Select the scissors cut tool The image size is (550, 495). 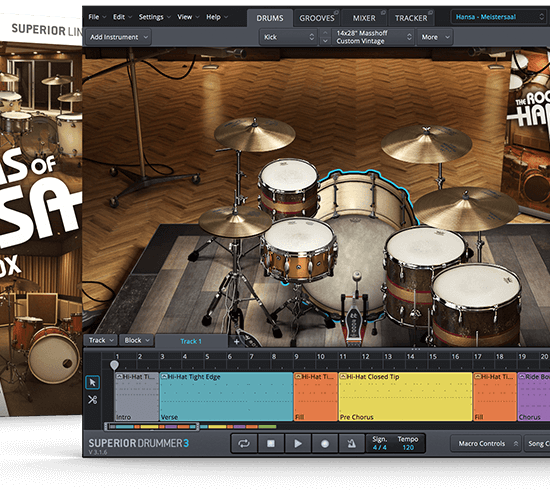(x=93, y=400)
